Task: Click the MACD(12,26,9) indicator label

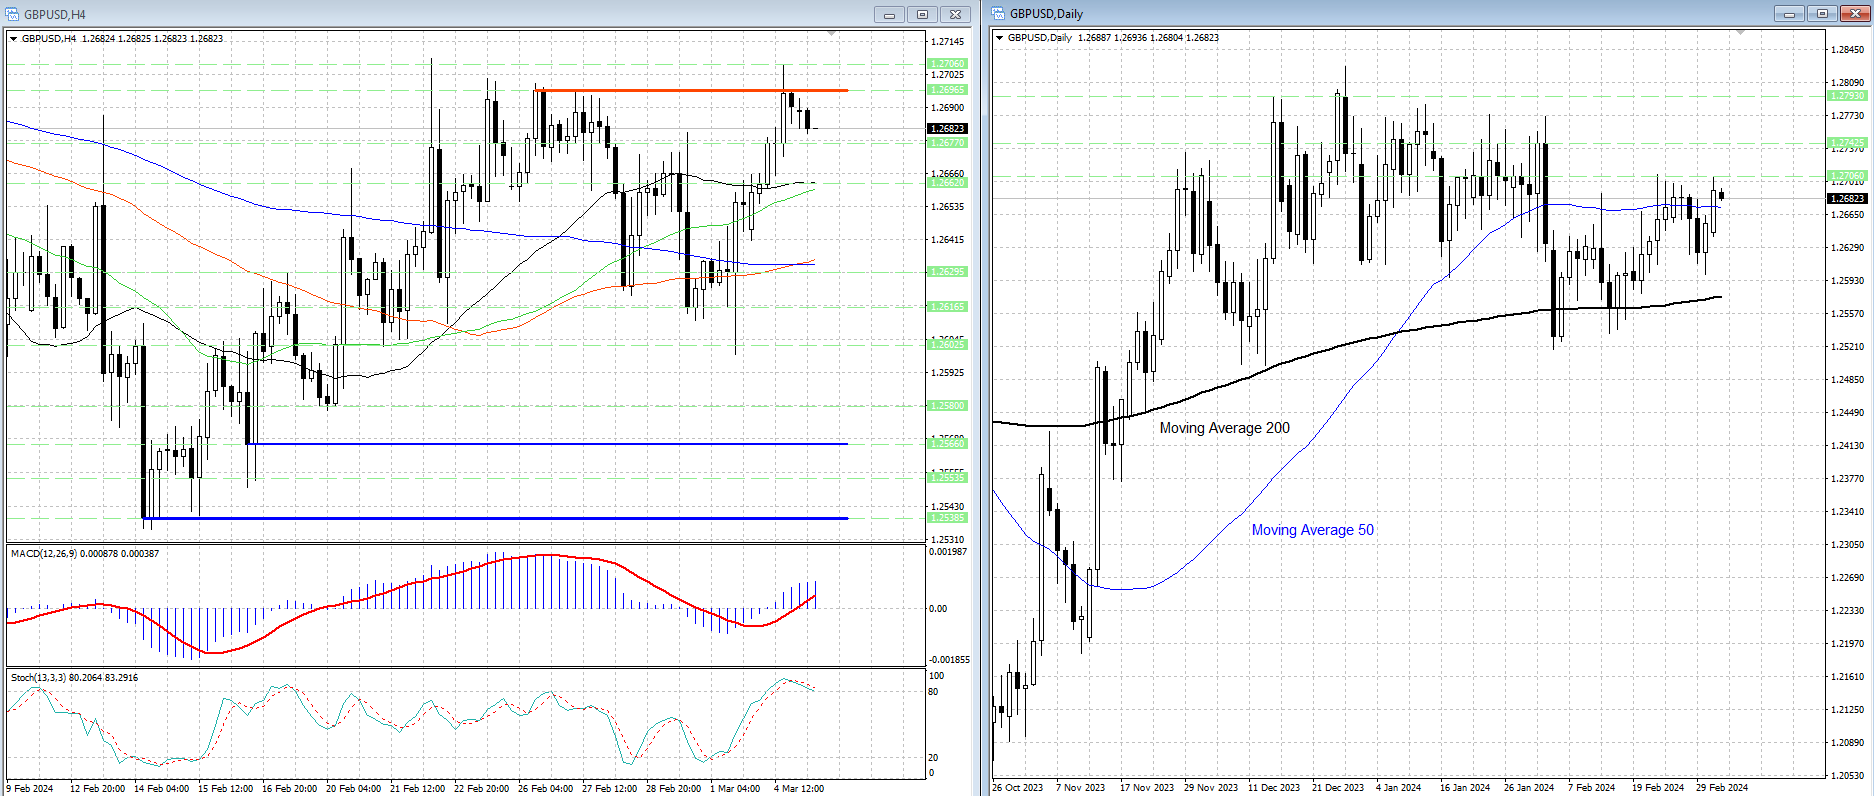Action: click(85, 554)
